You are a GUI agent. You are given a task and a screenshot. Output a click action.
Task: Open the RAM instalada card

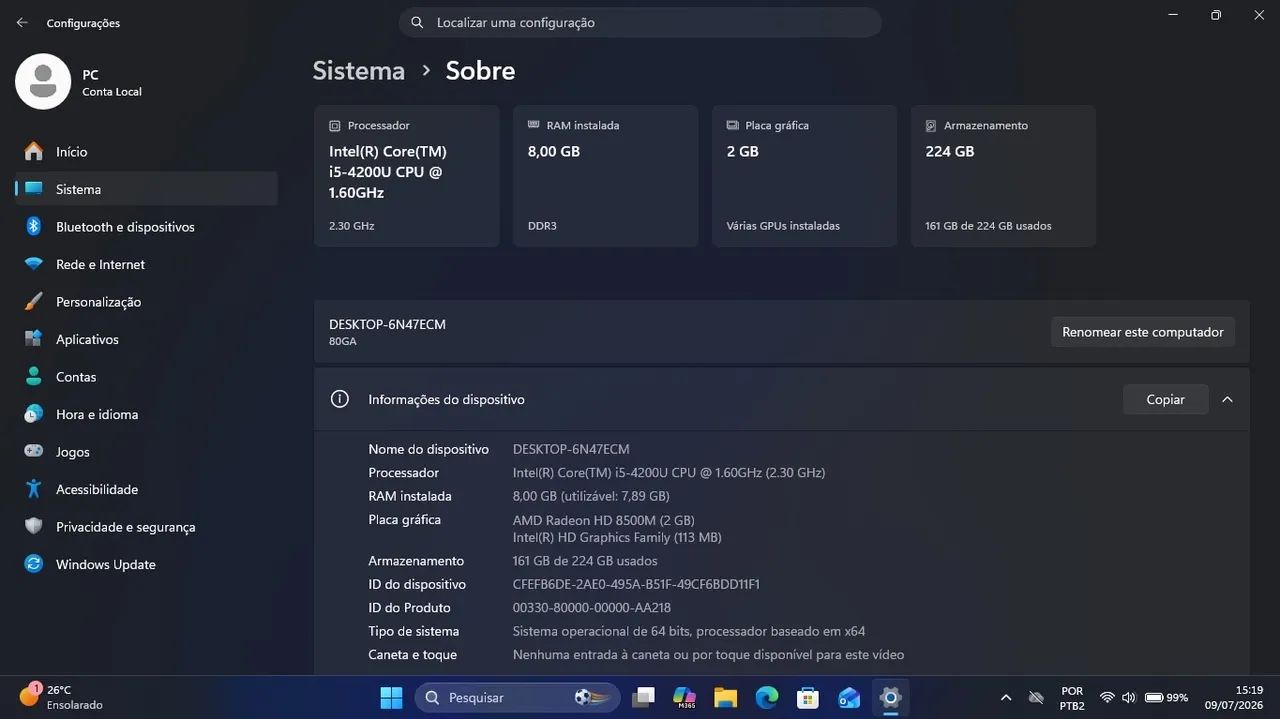pos(605,176)
